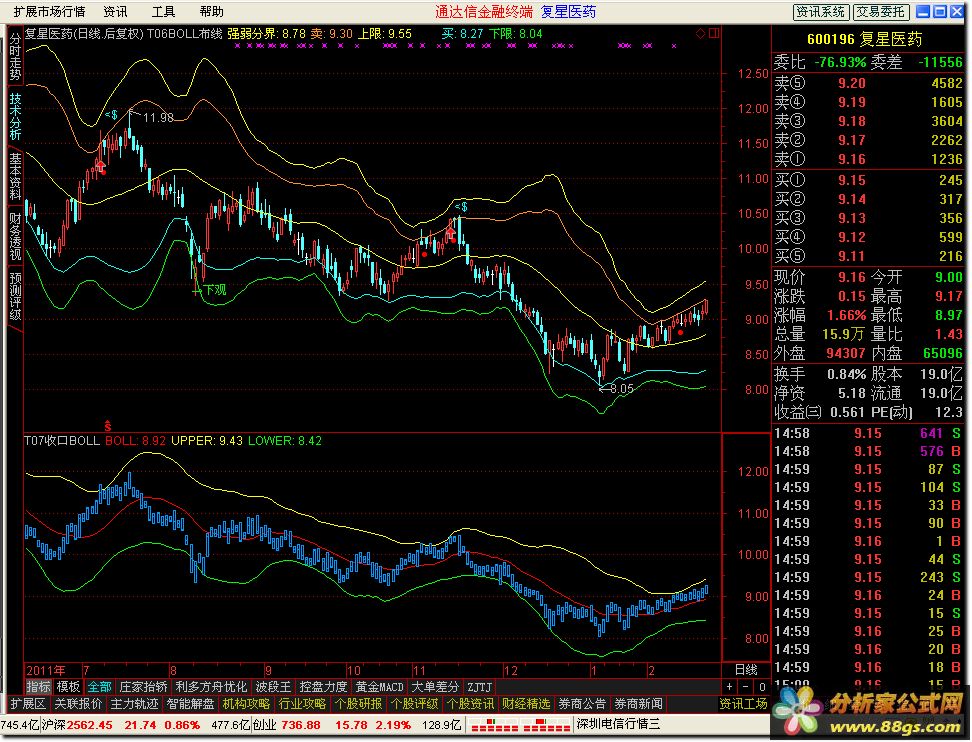Click the <$ sell signal near 11.98 peak
Viewport: 972px width, 742px height.
[x=111, y=115]
